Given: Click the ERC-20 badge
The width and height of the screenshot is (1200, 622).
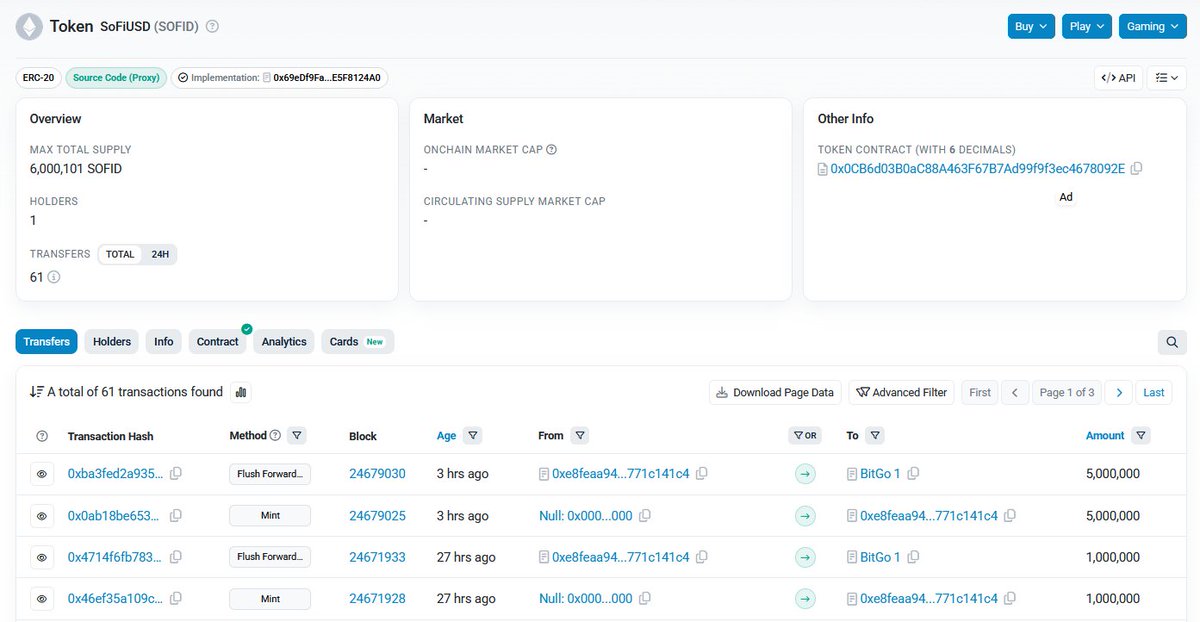Looking at the screenshot, I should (x=38, y=78).
